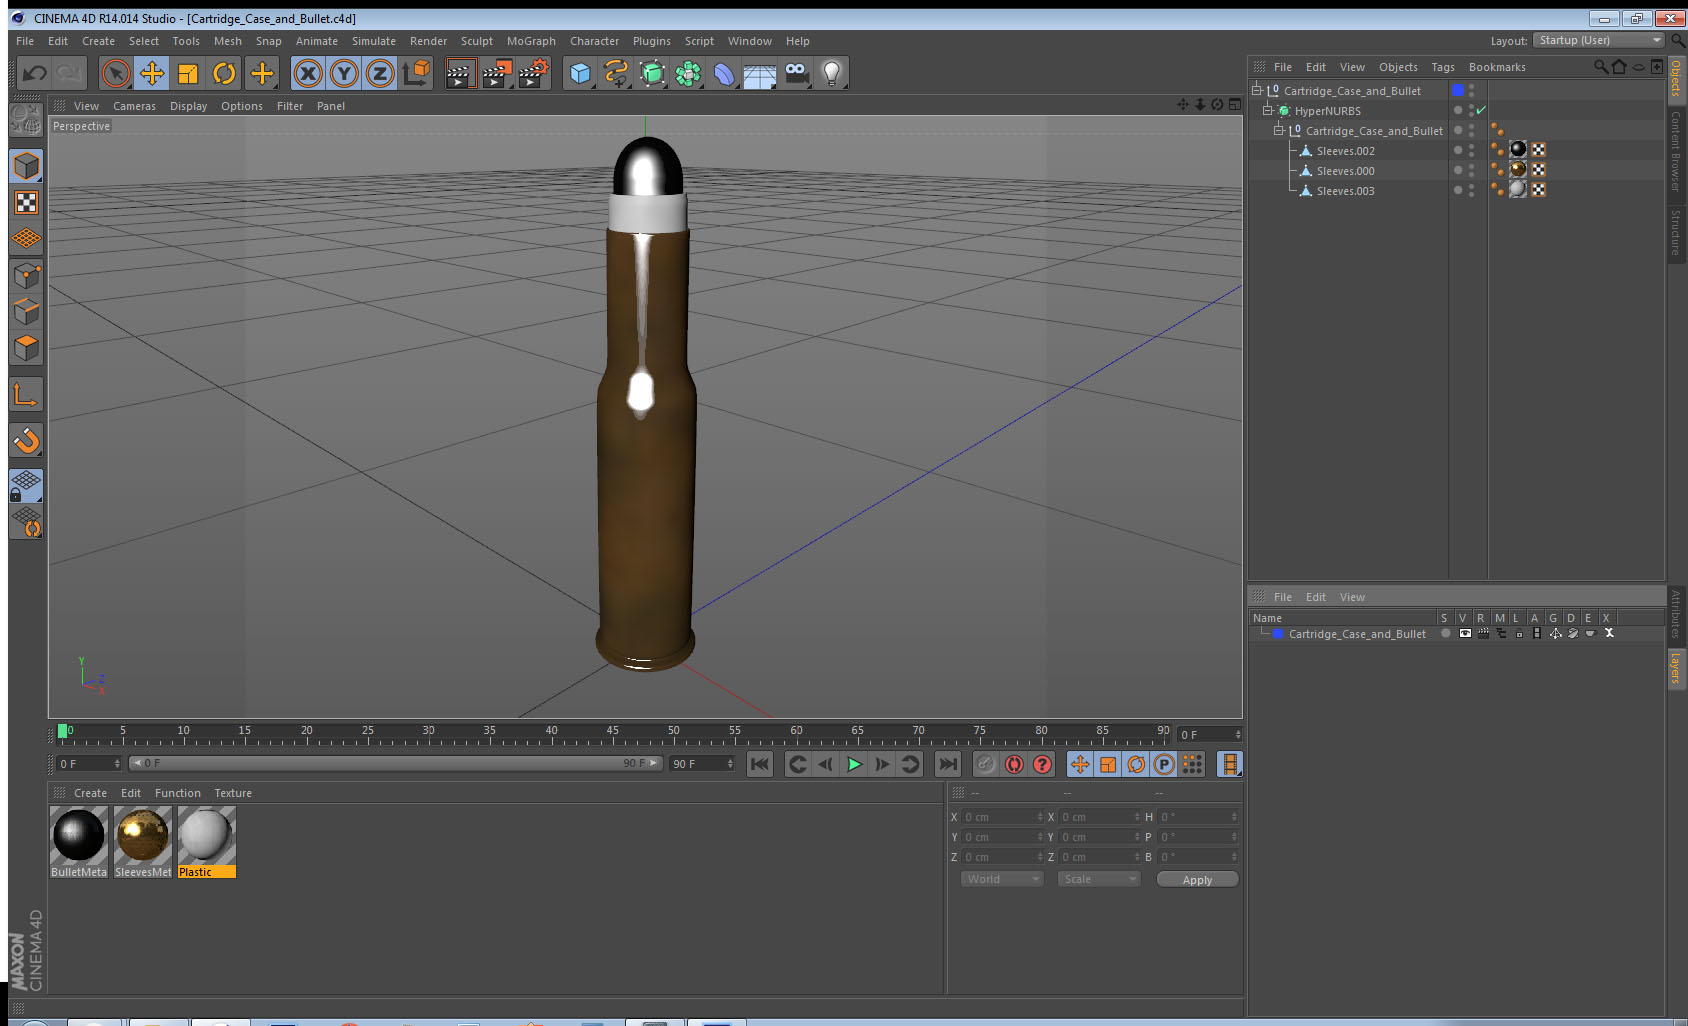Collapse nested Cartridge_Case_and_Bullet group
The height and width of the screenshot is (1026, 1688).
point(1278,130)
